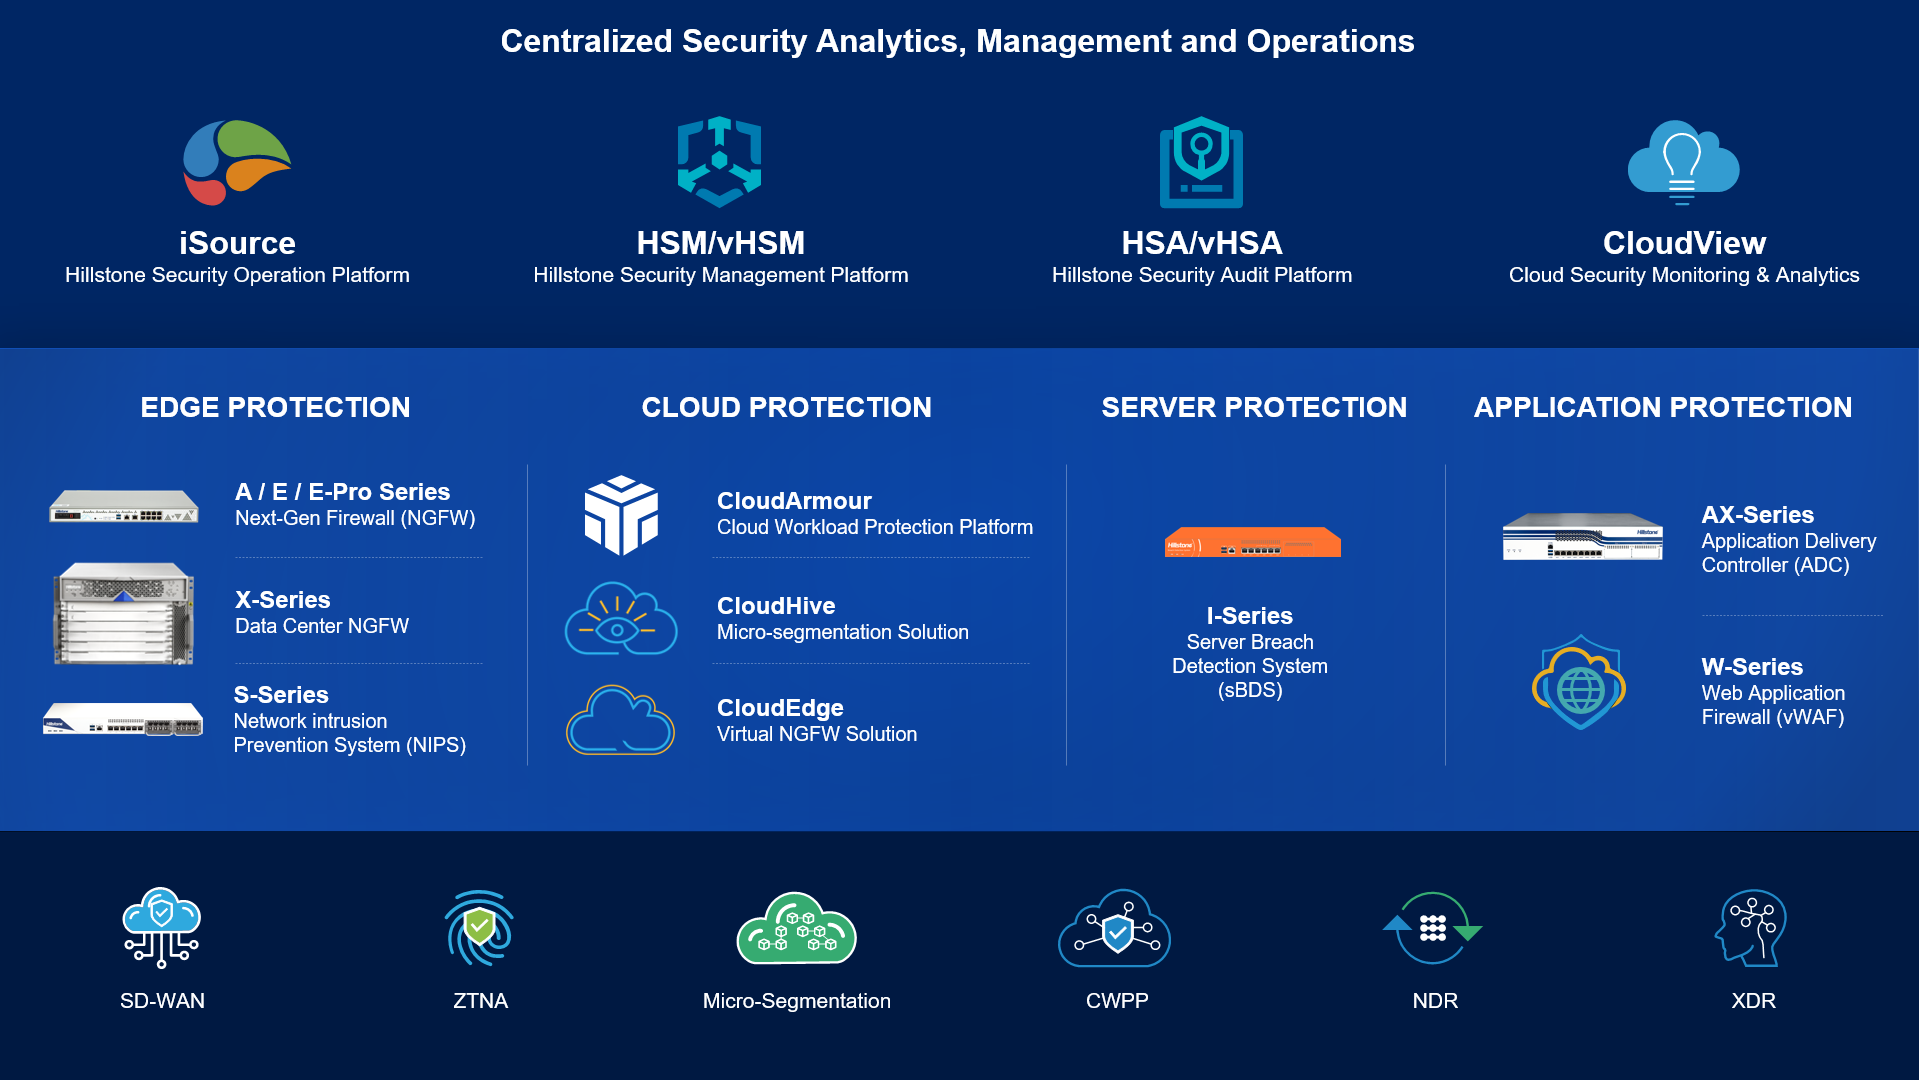Click the iSource colorful brain logo

[x=237, y=162]
